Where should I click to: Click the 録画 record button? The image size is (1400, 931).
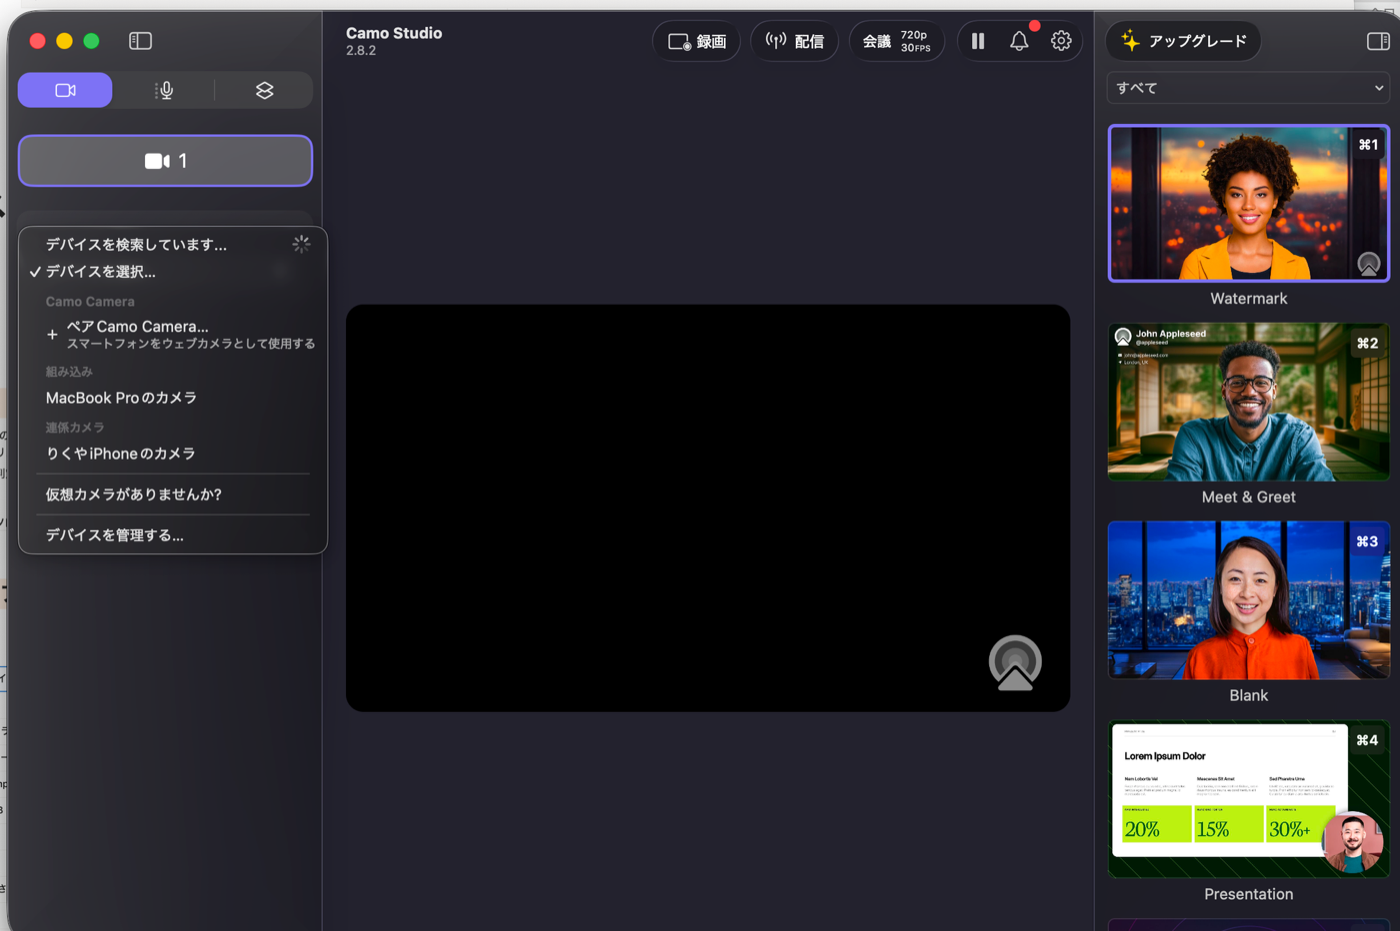pyautogui.click(x=697, y=41)
